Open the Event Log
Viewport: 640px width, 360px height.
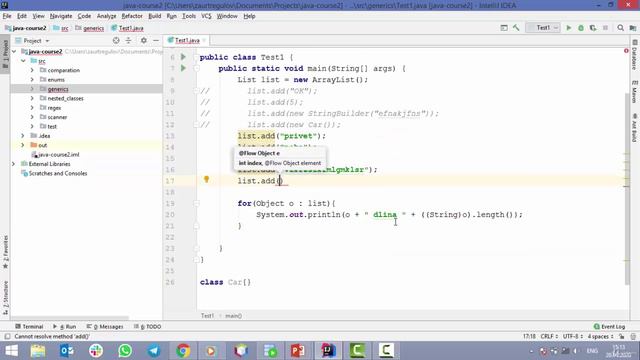[x=609, y=327]
